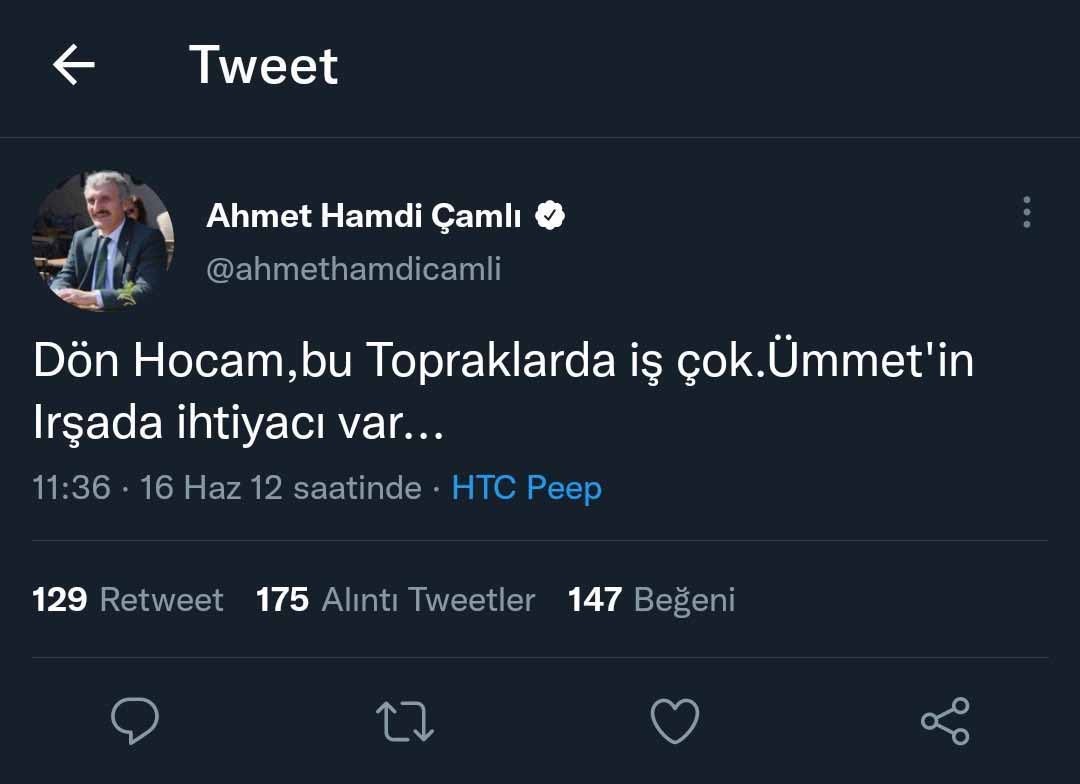Open the 175 Alıntı Tweetler list

[395, 599]
